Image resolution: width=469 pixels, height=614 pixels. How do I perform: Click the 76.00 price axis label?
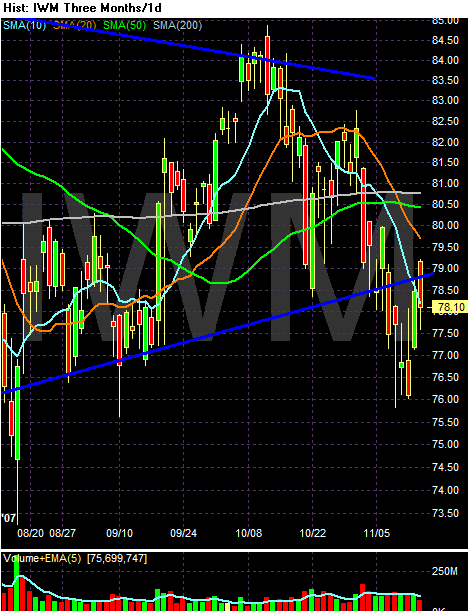[447, 399]
